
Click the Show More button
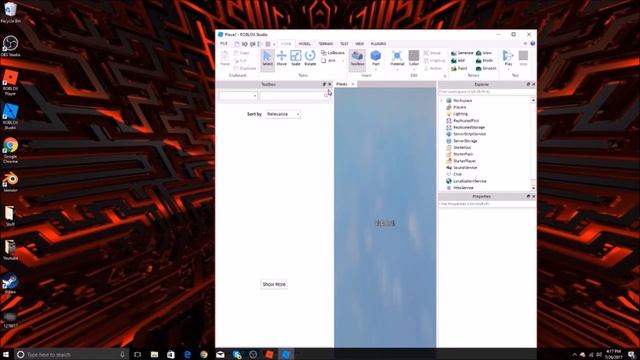tap(274, 284)
